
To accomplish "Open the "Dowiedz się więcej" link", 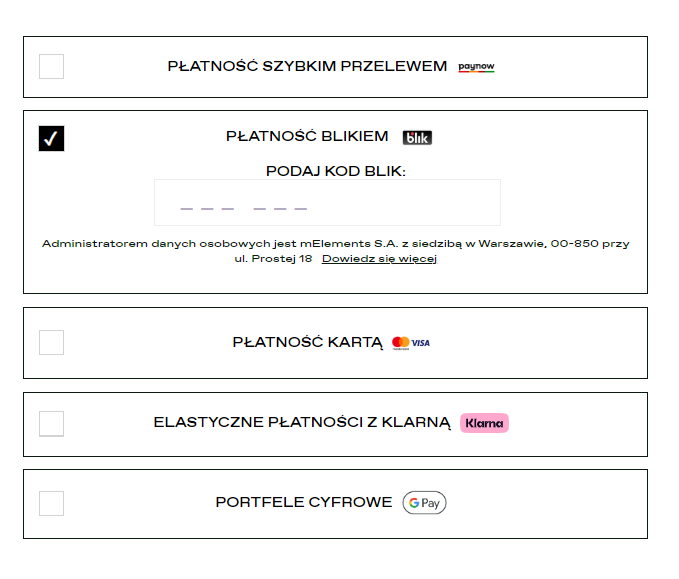I will pyautogui.click(x=379, y=259).
